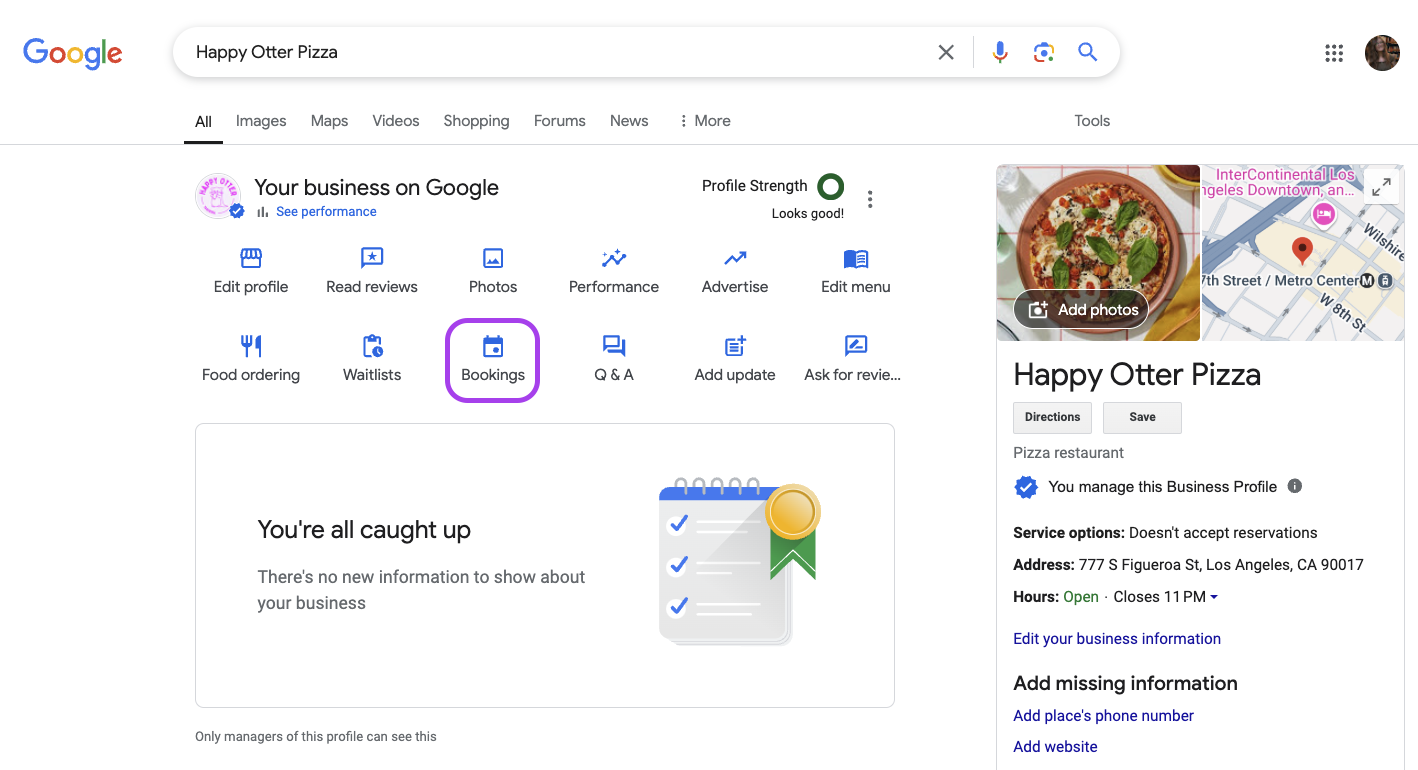
Task: Click Add website link
Action: click(1055, 747)
